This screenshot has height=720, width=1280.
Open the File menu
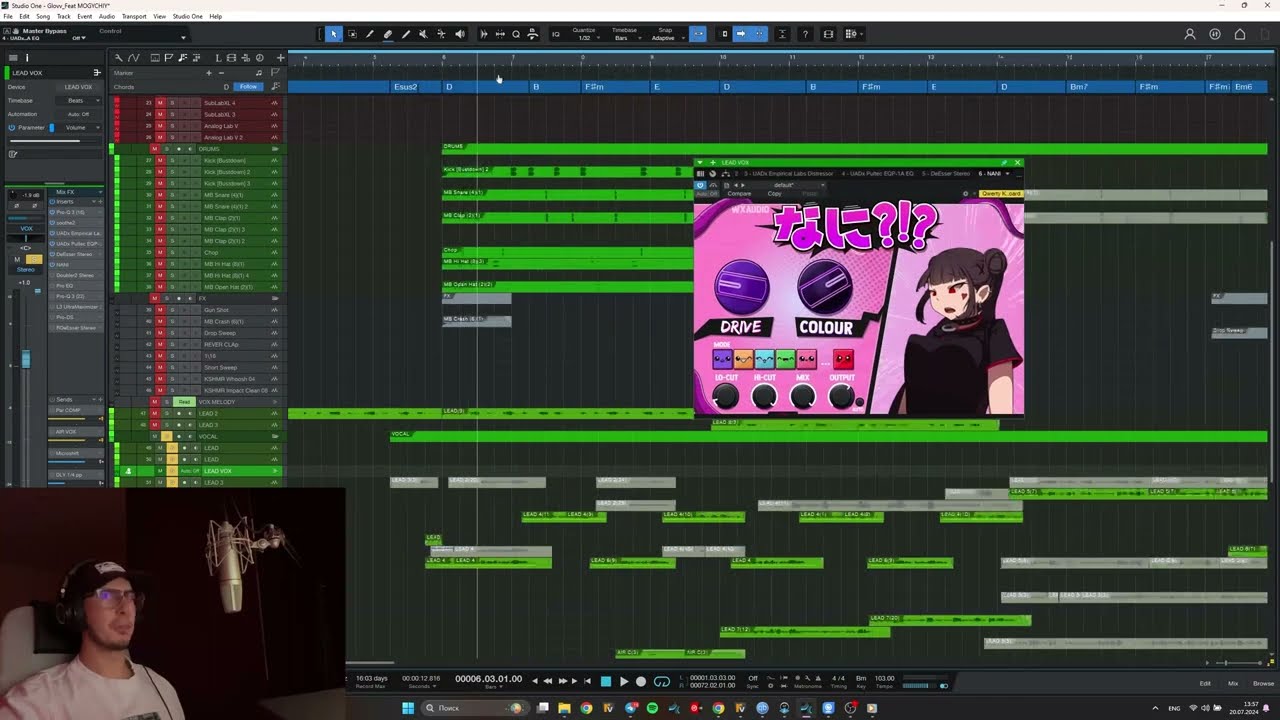click(8, 17)
